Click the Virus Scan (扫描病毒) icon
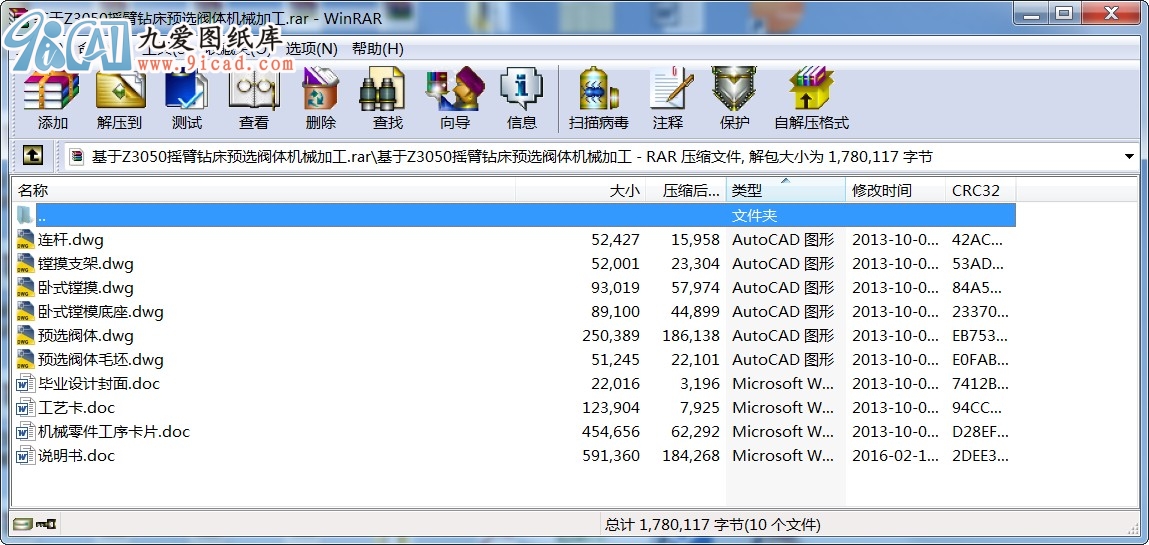This screenshot has height=545, width=1149. 598,98
